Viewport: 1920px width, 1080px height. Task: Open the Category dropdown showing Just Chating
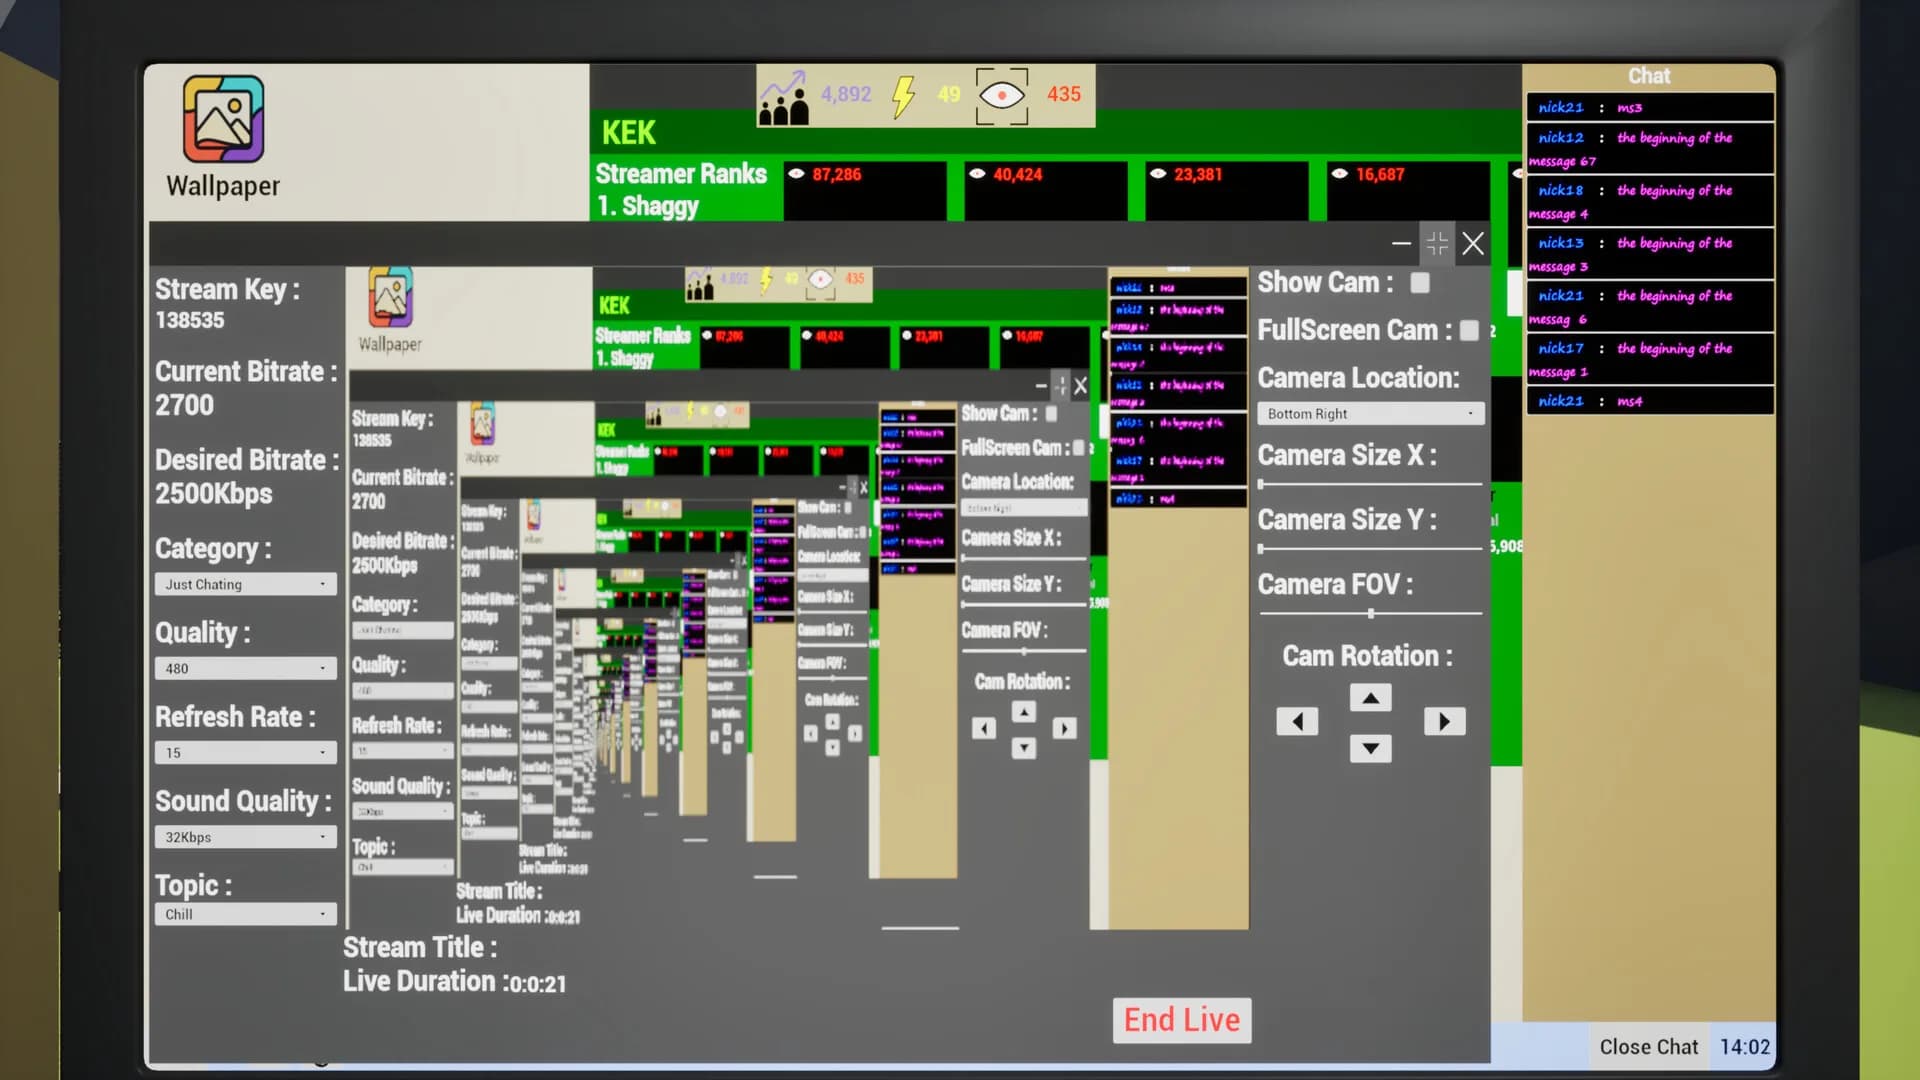pyautogui.click(x=246, y=584)
